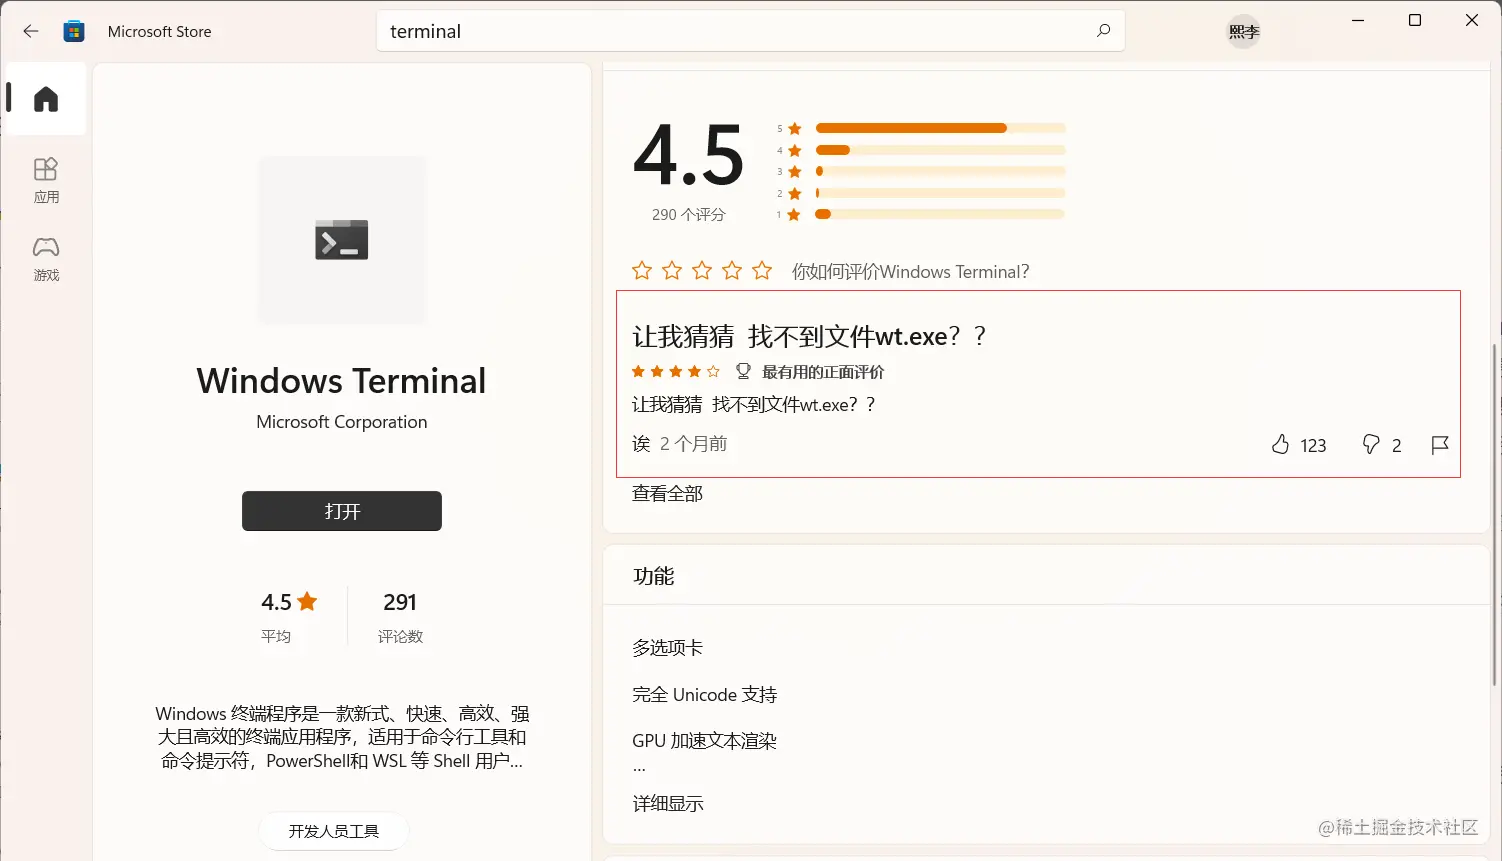Open the 游戏 (Games) section
Image resolution: width=1502 pixels, height=861 pixels.
pos(46,259)
